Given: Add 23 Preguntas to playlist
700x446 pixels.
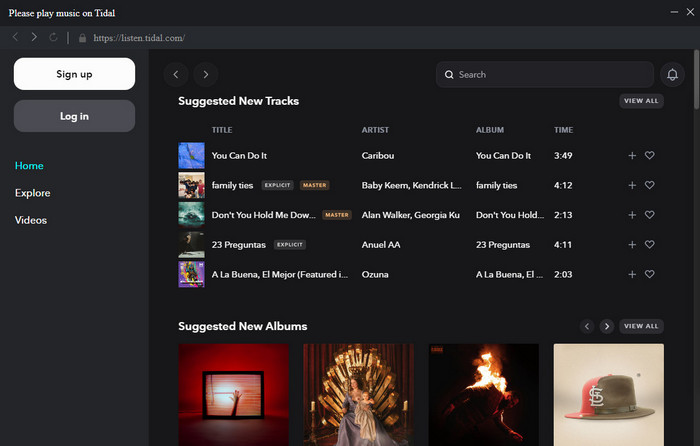Looking at the screenshot, I should pyautogui.click(x=632, y=245).
